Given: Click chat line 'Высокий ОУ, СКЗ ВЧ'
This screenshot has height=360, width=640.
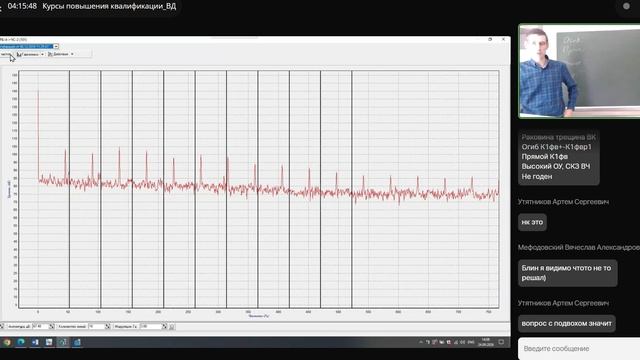Looking at the screenshot, I should coord(556,167).
